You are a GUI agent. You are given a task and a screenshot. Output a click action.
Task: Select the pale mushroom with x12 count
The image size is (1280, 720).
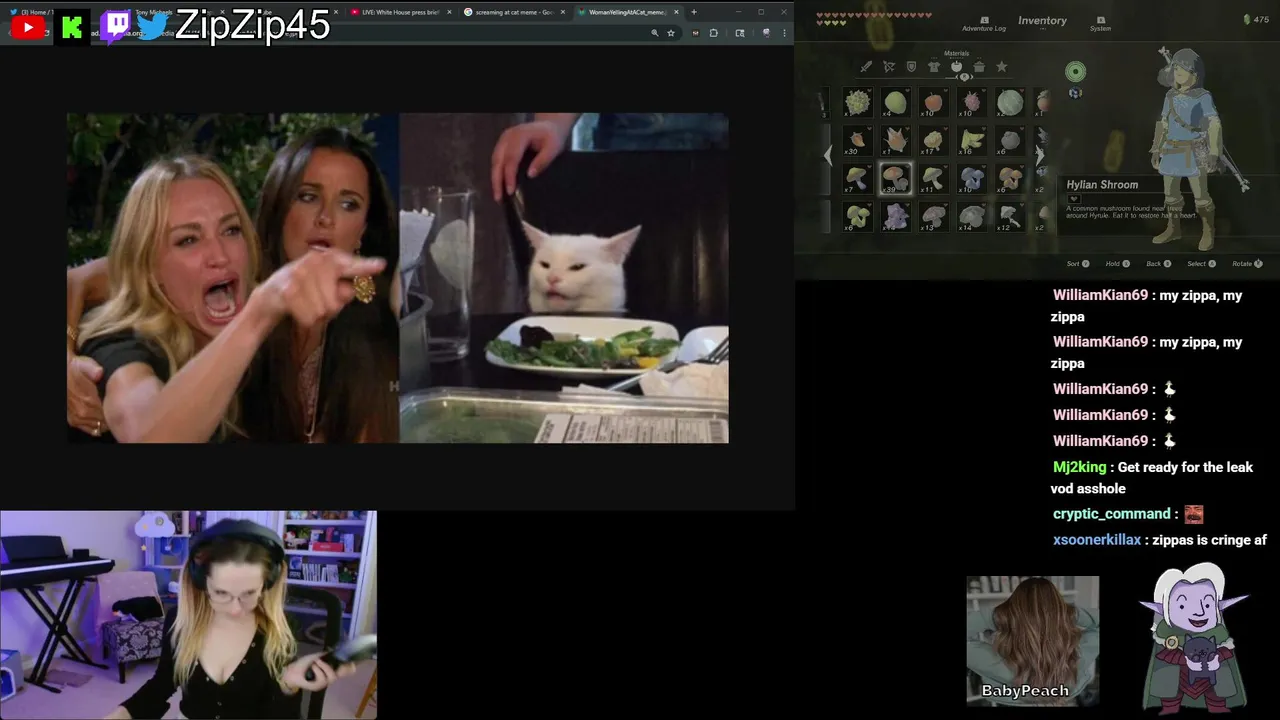coord(1010,216)
